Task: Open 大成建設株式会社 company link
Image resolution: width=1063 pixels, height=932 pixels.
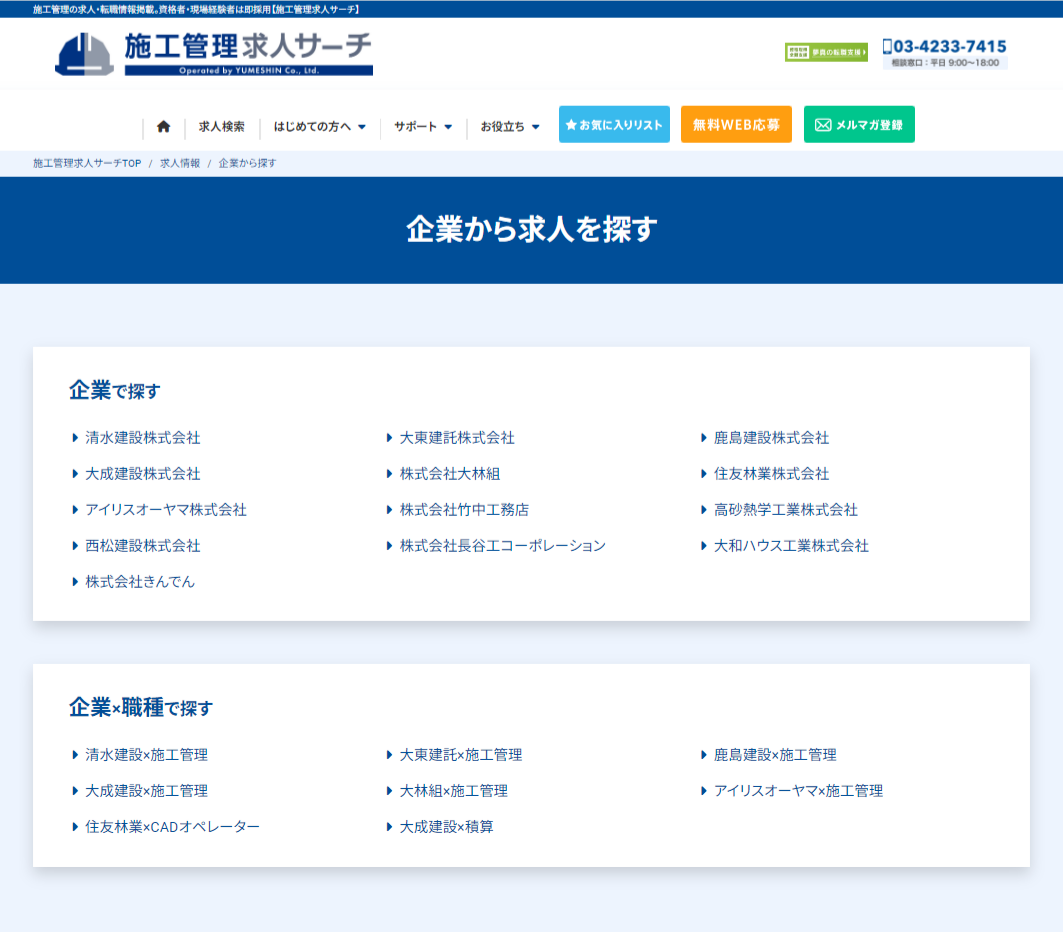Action: coord(142,474)
